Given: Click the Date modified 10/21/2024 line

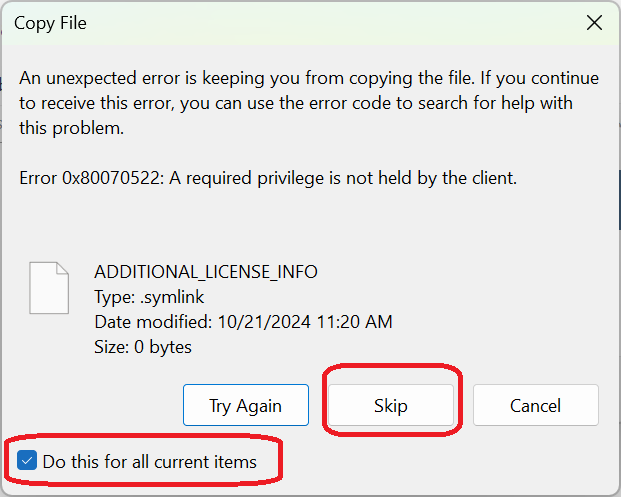Looking at the screenshot, I should [x=242, y=322].
